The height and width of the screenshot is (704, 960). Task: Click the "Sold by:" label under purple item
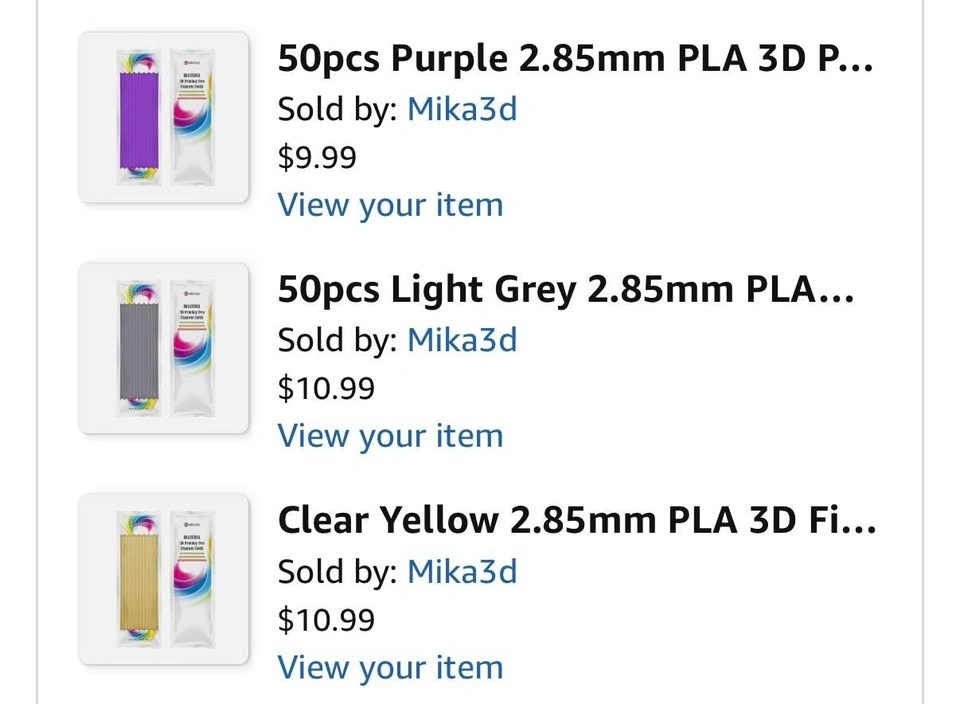click(x=338, y=108)
